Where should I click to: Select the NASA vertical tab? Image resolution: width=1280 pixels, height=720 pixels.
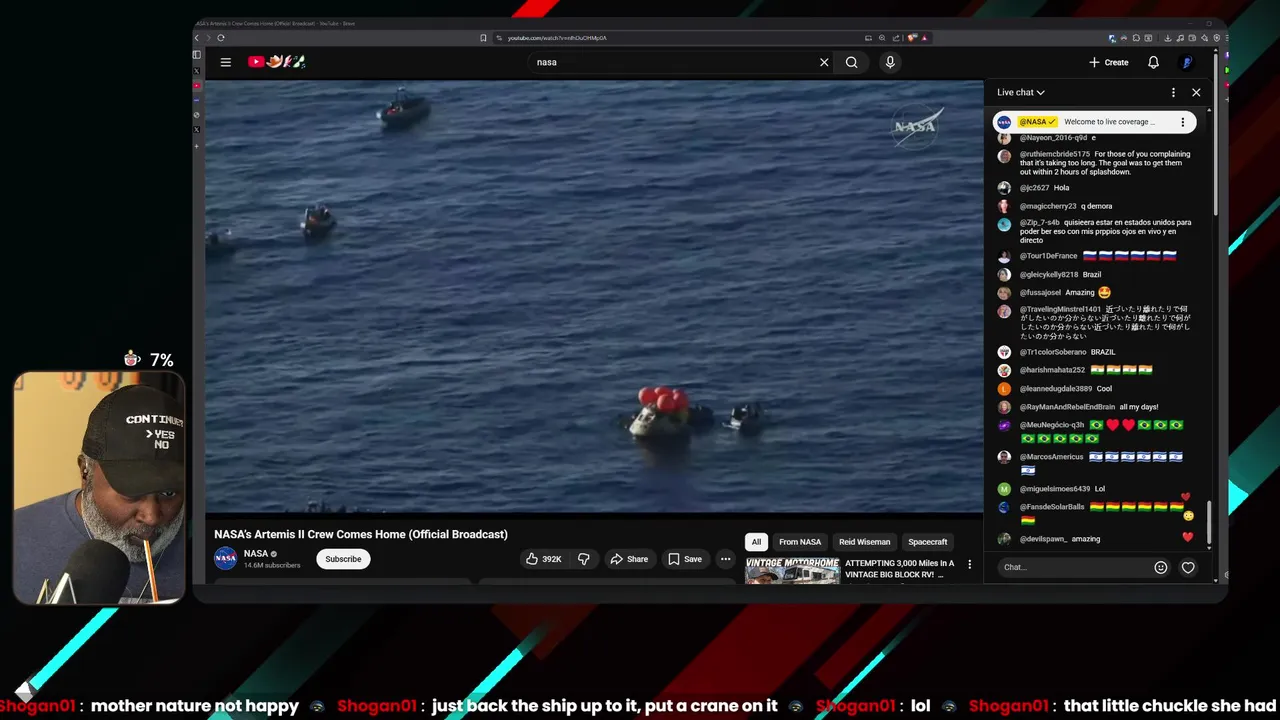click(x=197, y=100)
